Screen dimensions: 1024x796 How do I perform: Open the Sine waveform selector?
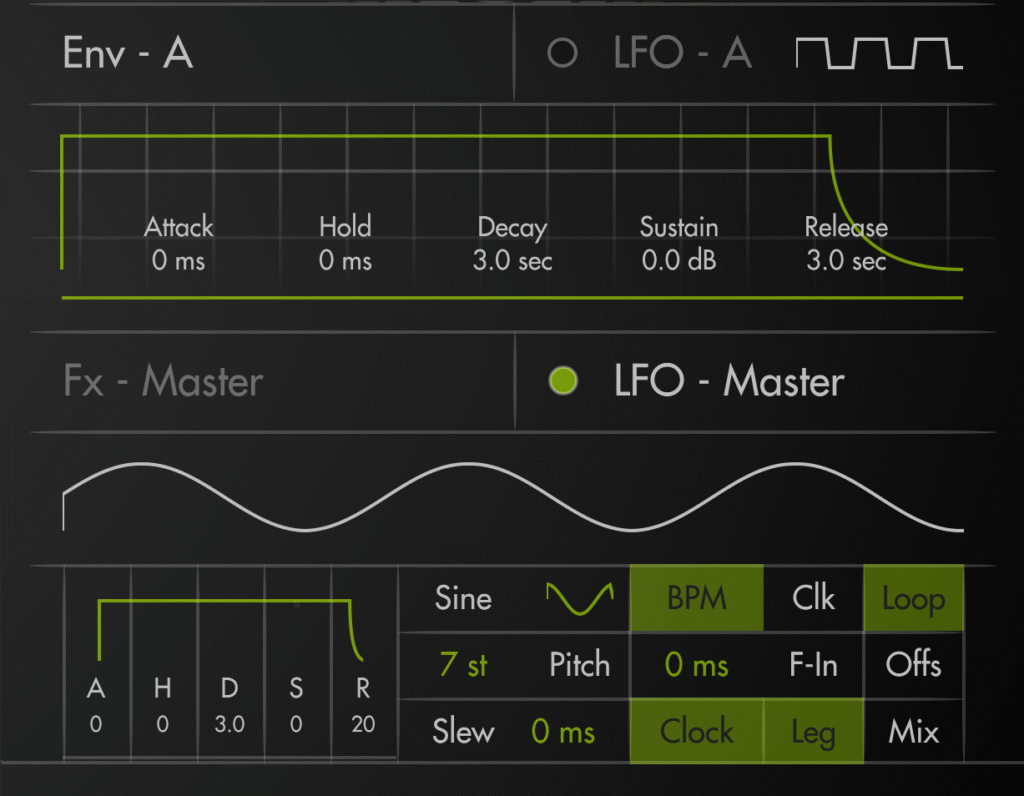tap(463, 598)
